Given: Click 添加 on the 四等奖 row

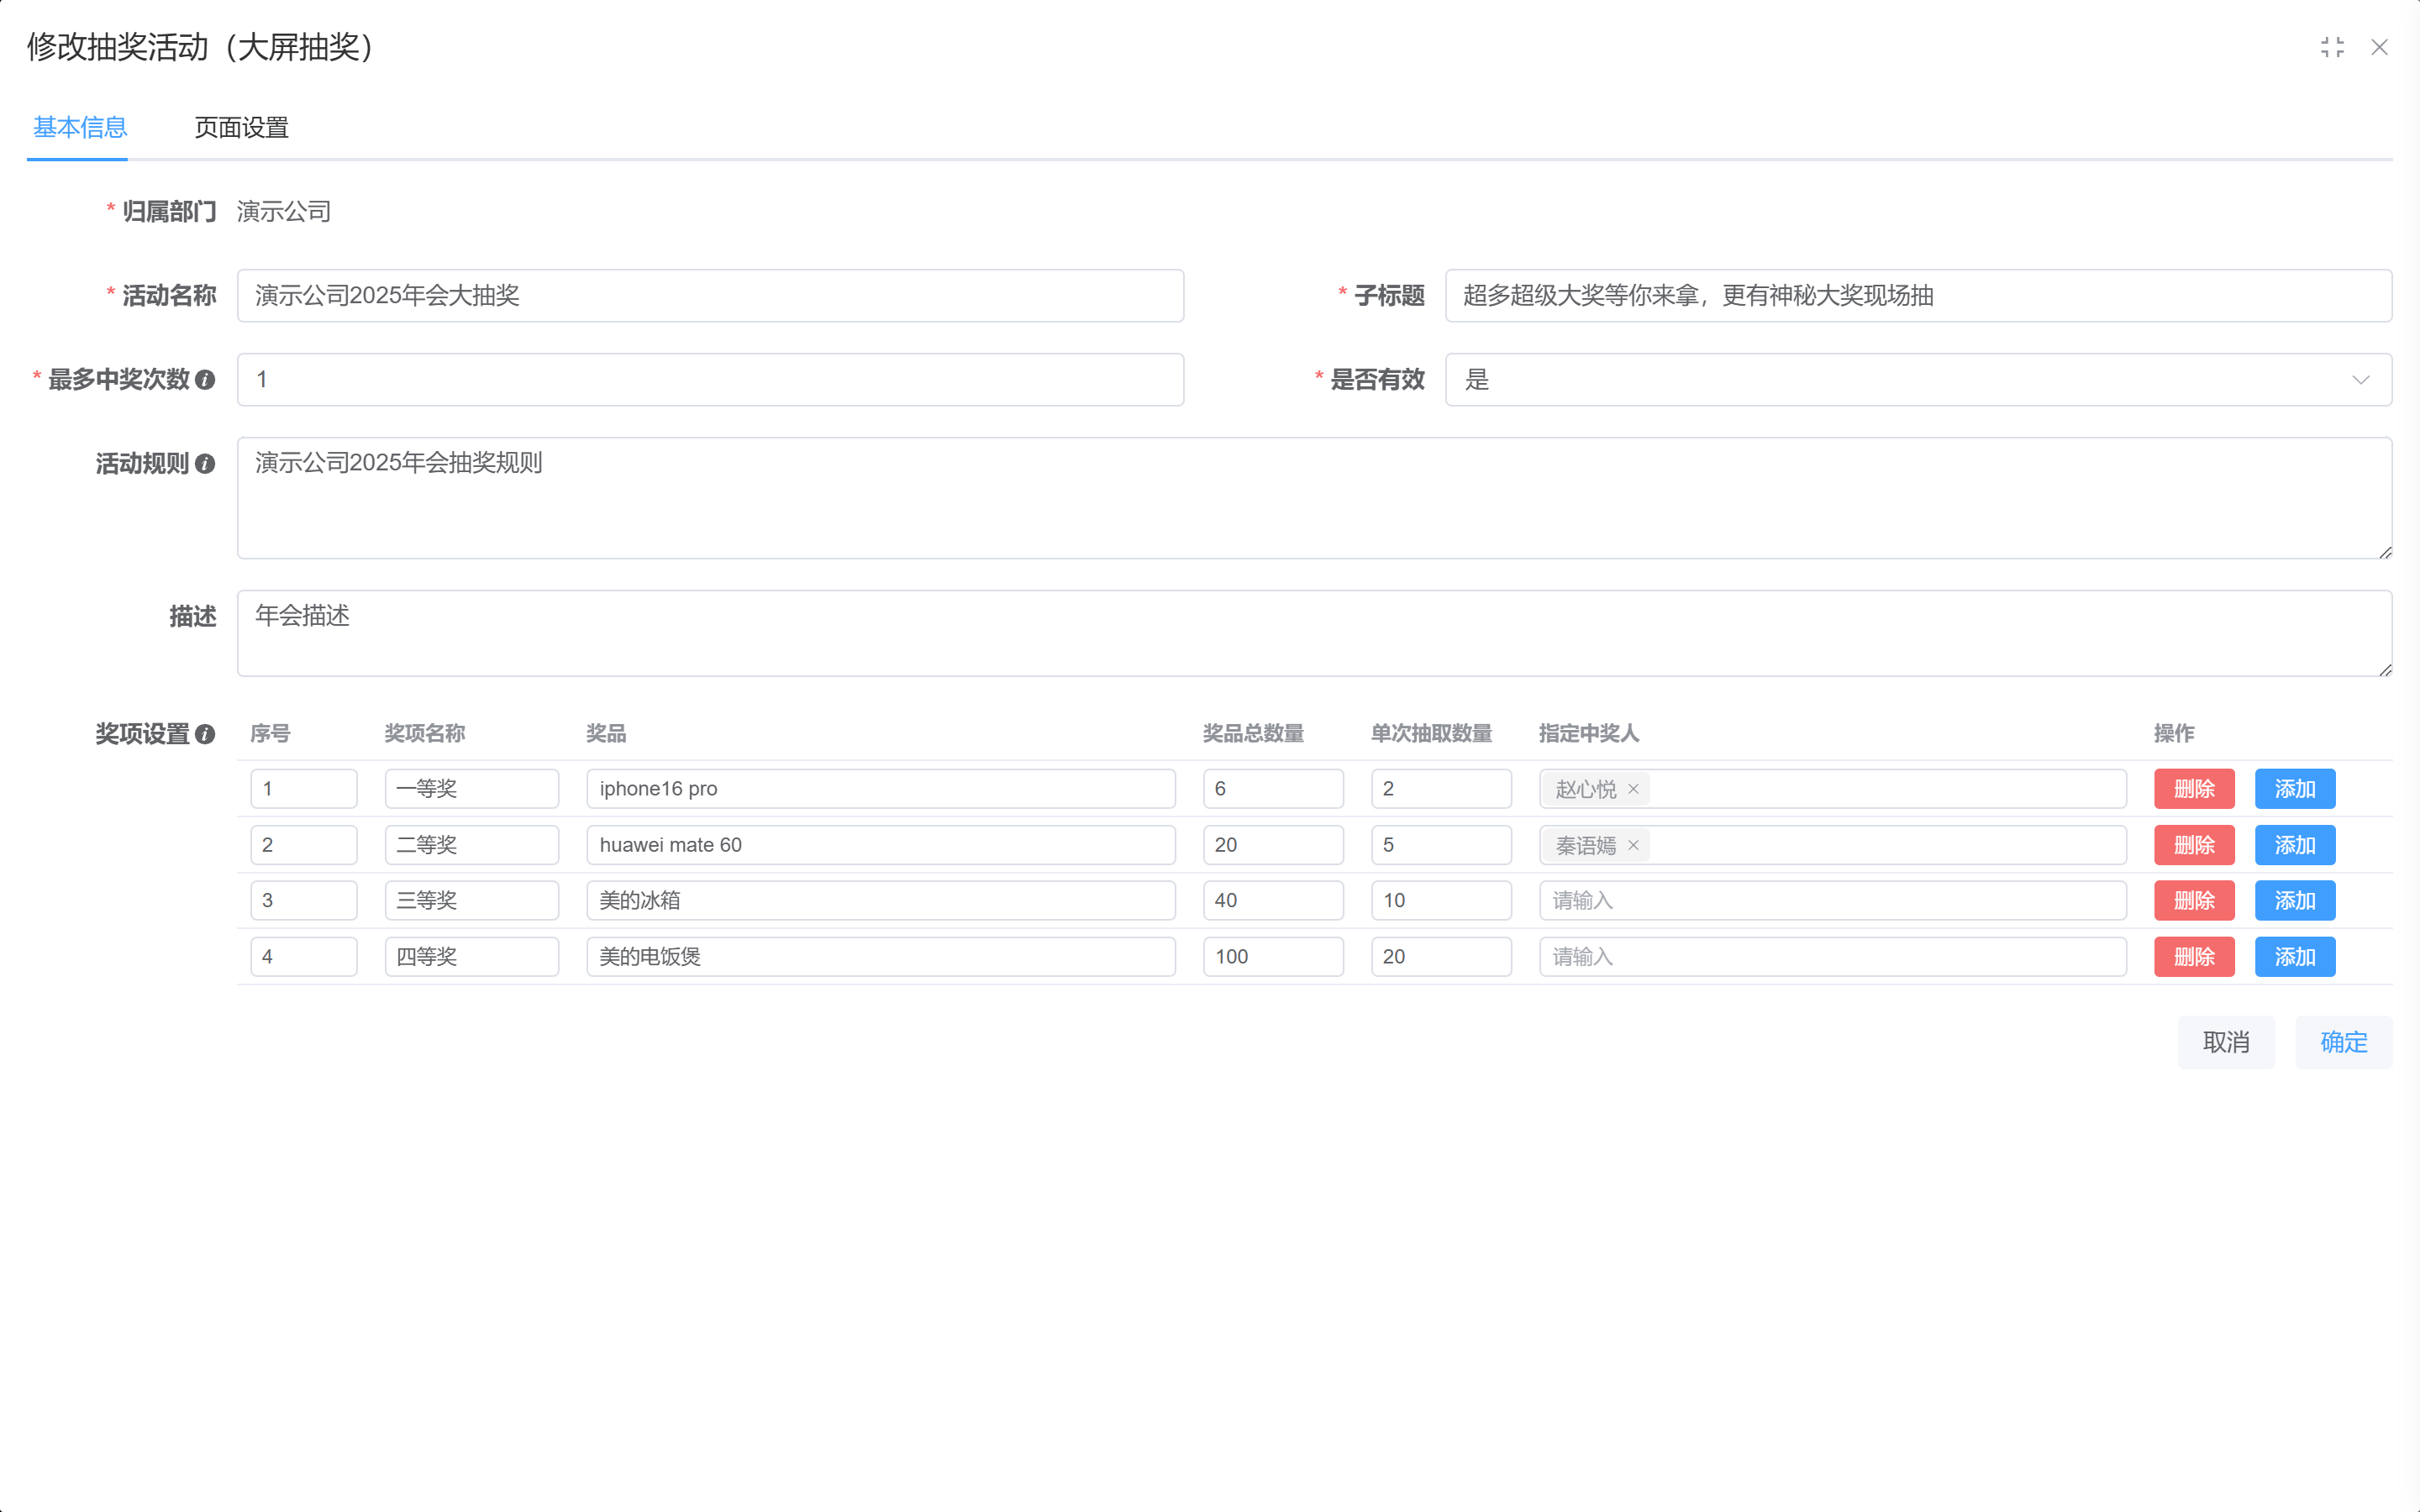Looking at the screenshot, I should pyautogui.click(x=2293, y=956).
